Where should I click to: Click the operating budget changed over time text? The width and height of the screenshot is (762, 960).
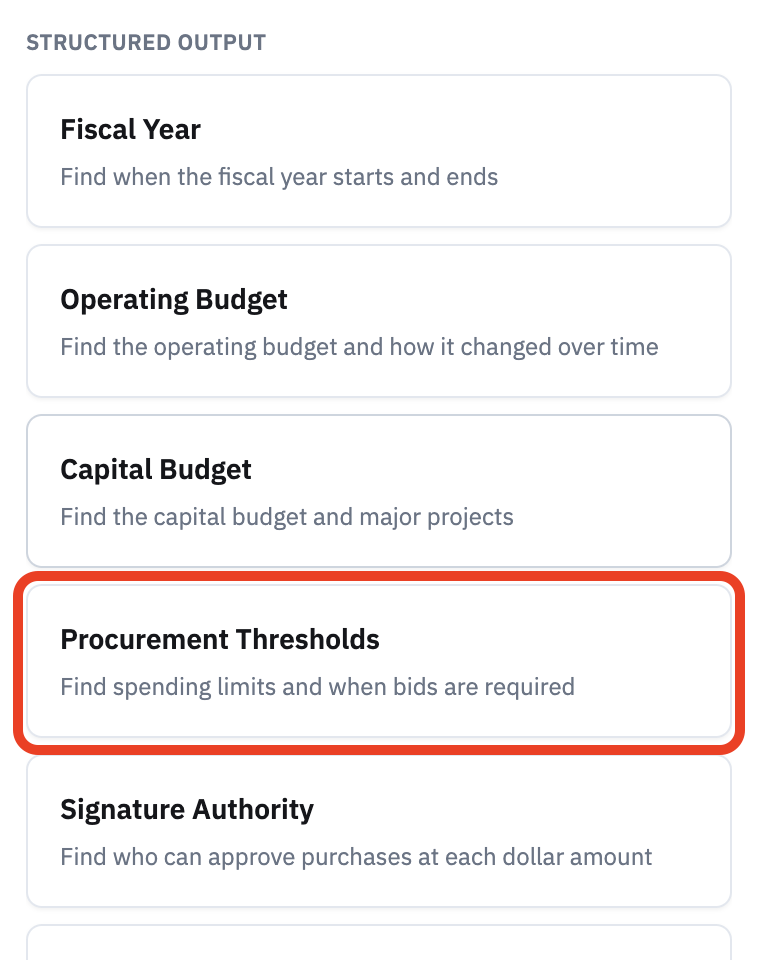tap(359, 347)
